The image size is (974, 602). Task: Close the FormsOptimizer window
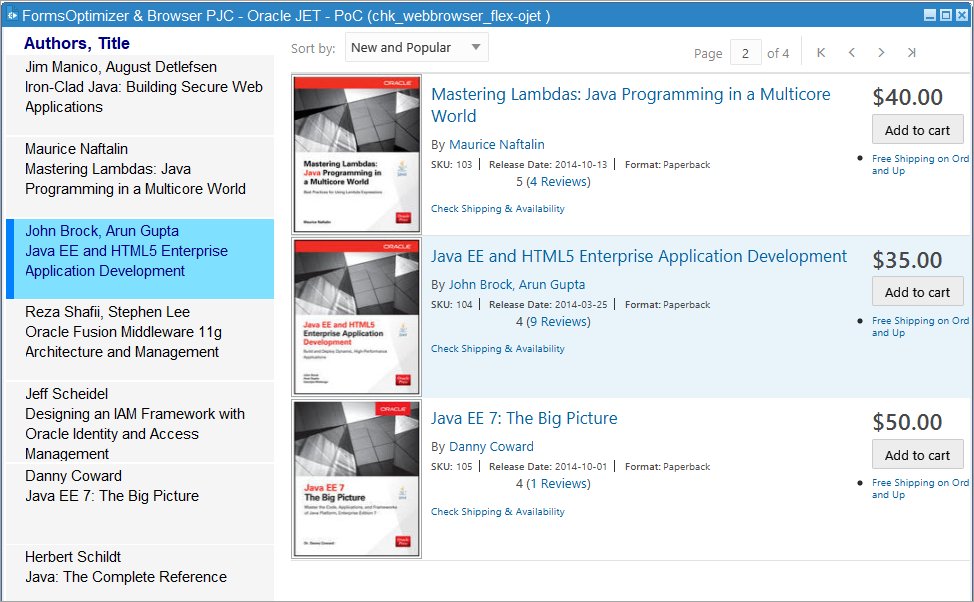click(961, 16)
